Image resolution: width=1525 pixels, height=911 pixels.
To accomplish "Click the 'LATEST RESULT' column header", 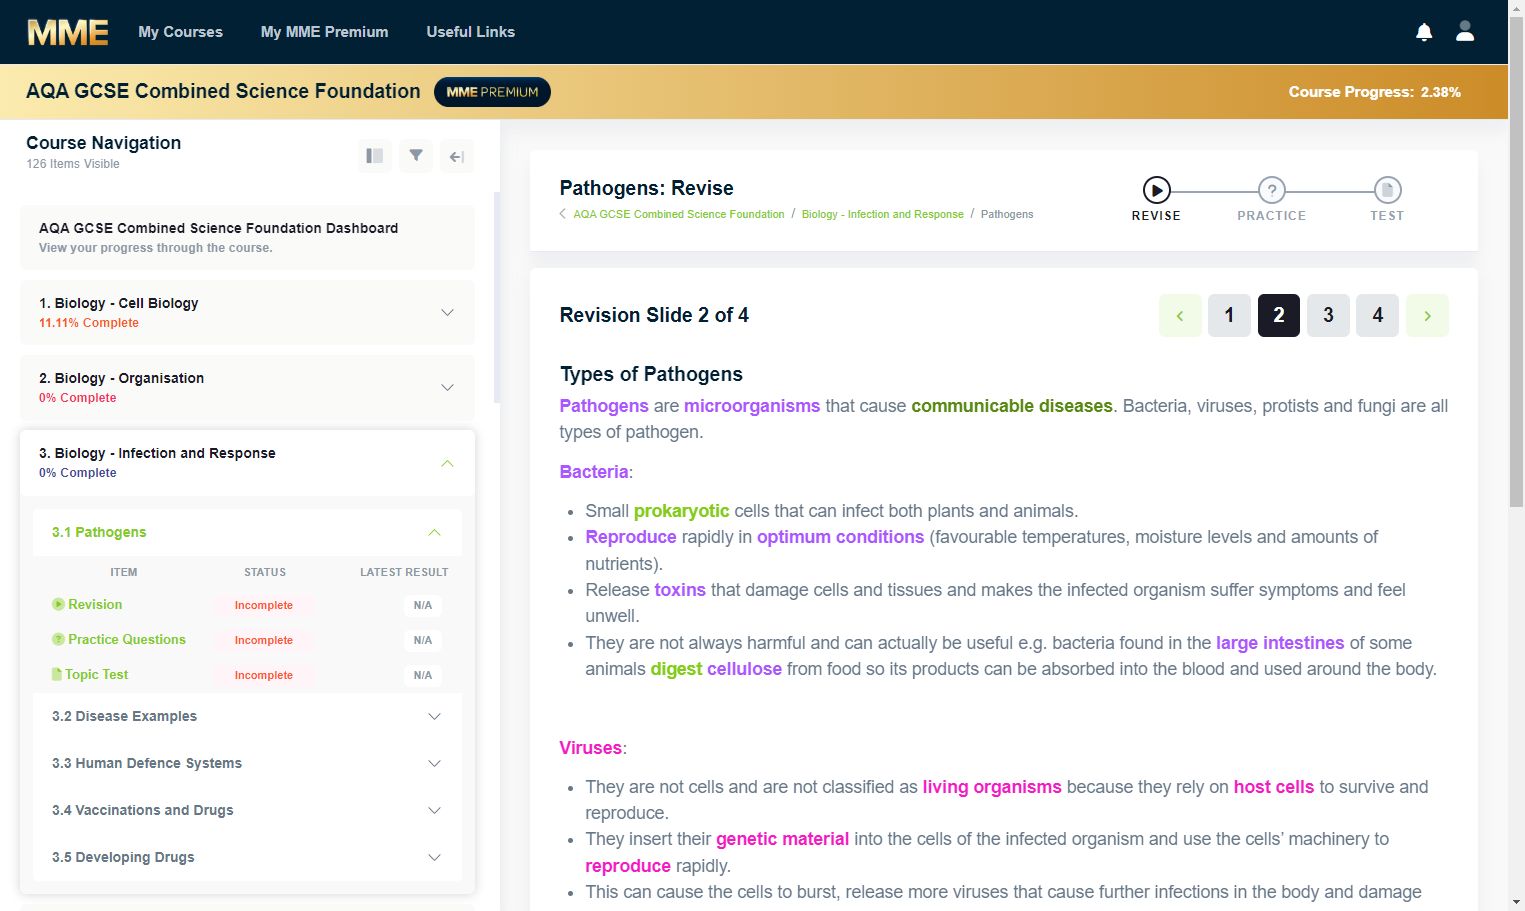I will tap(404, 572).
